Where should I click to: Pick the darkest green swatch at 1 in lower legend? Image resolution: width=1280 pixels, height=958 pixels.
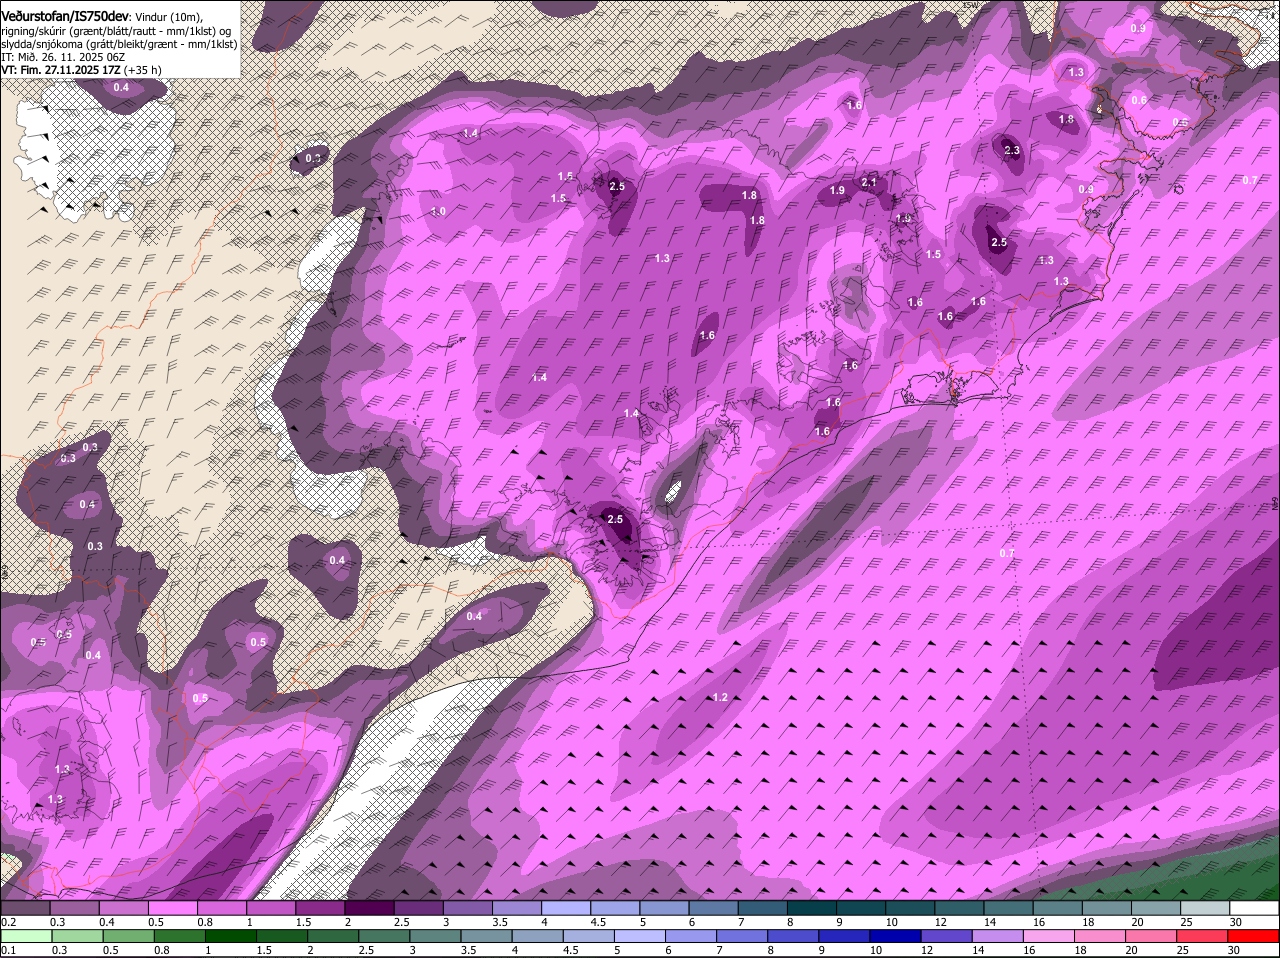pos(230,936)
